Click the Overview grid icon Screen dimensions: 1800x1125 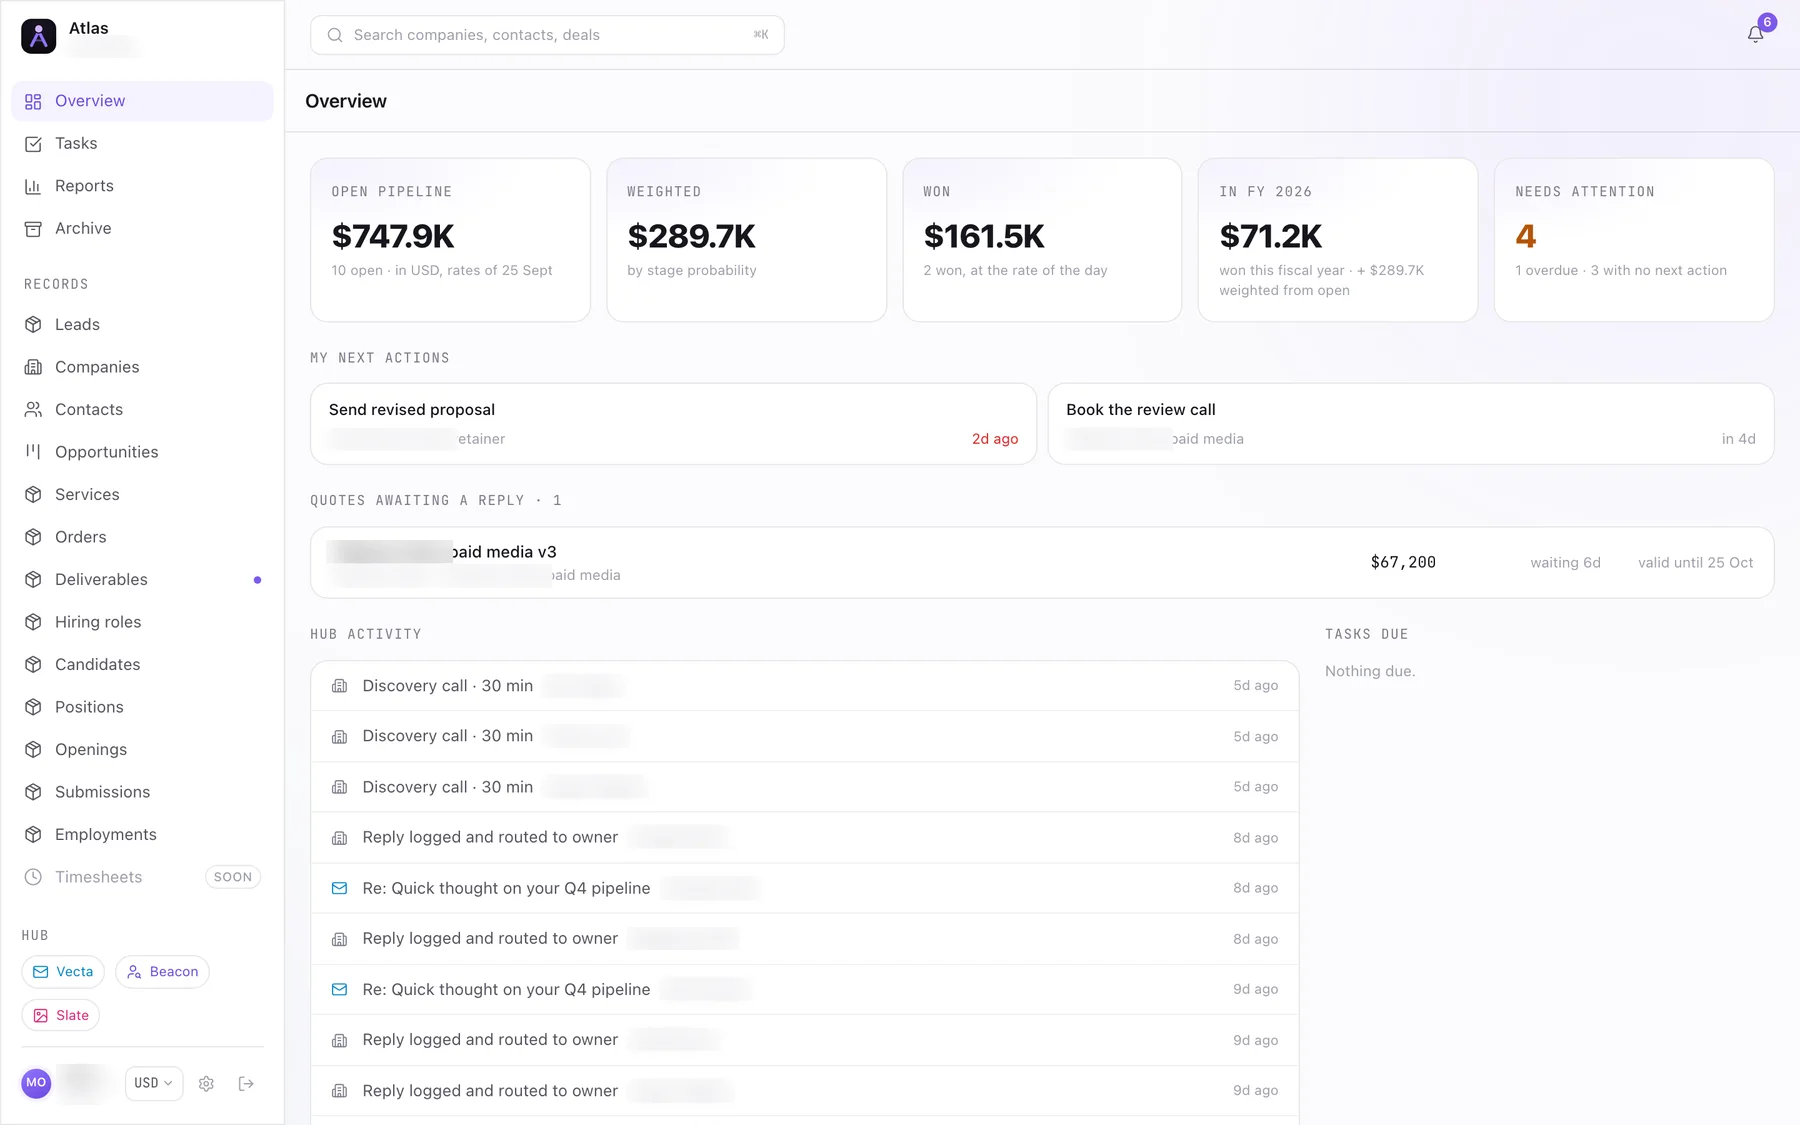click(33, 101)
